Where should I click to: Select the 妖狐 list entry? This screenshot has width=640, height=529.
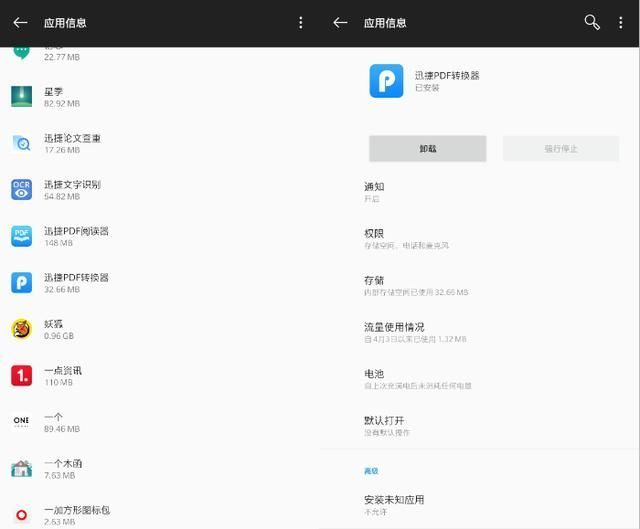click(160, 329)
